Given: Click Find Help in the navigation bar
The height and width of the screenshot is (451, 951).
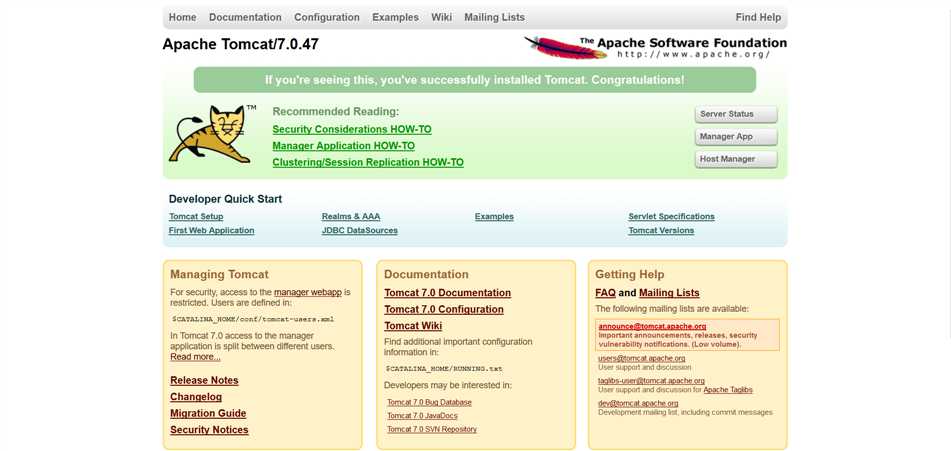Looking at the screenshot, I should coord(758,18).
